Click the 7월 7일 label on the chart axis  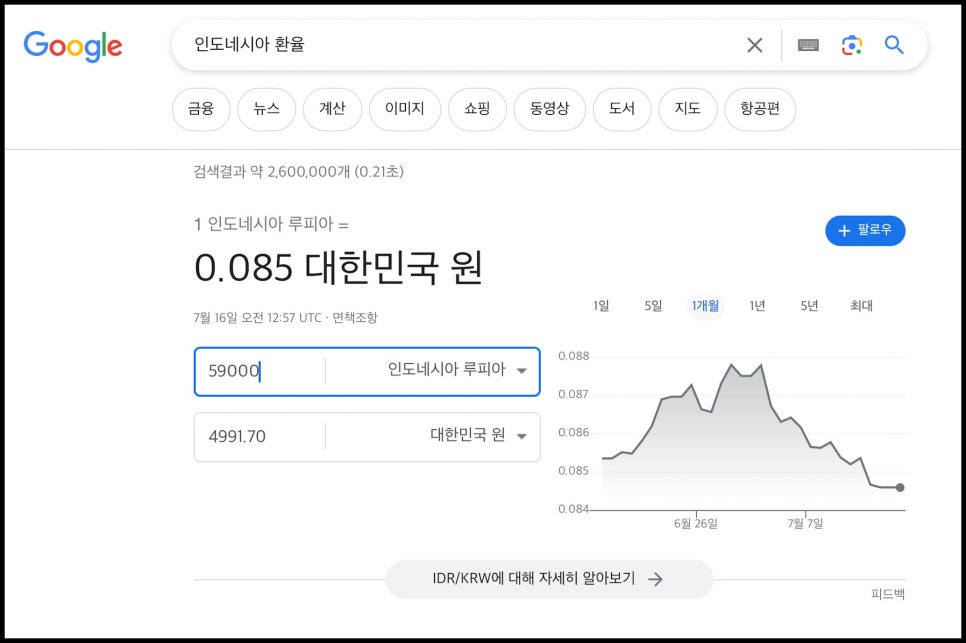tap(805, 524)
